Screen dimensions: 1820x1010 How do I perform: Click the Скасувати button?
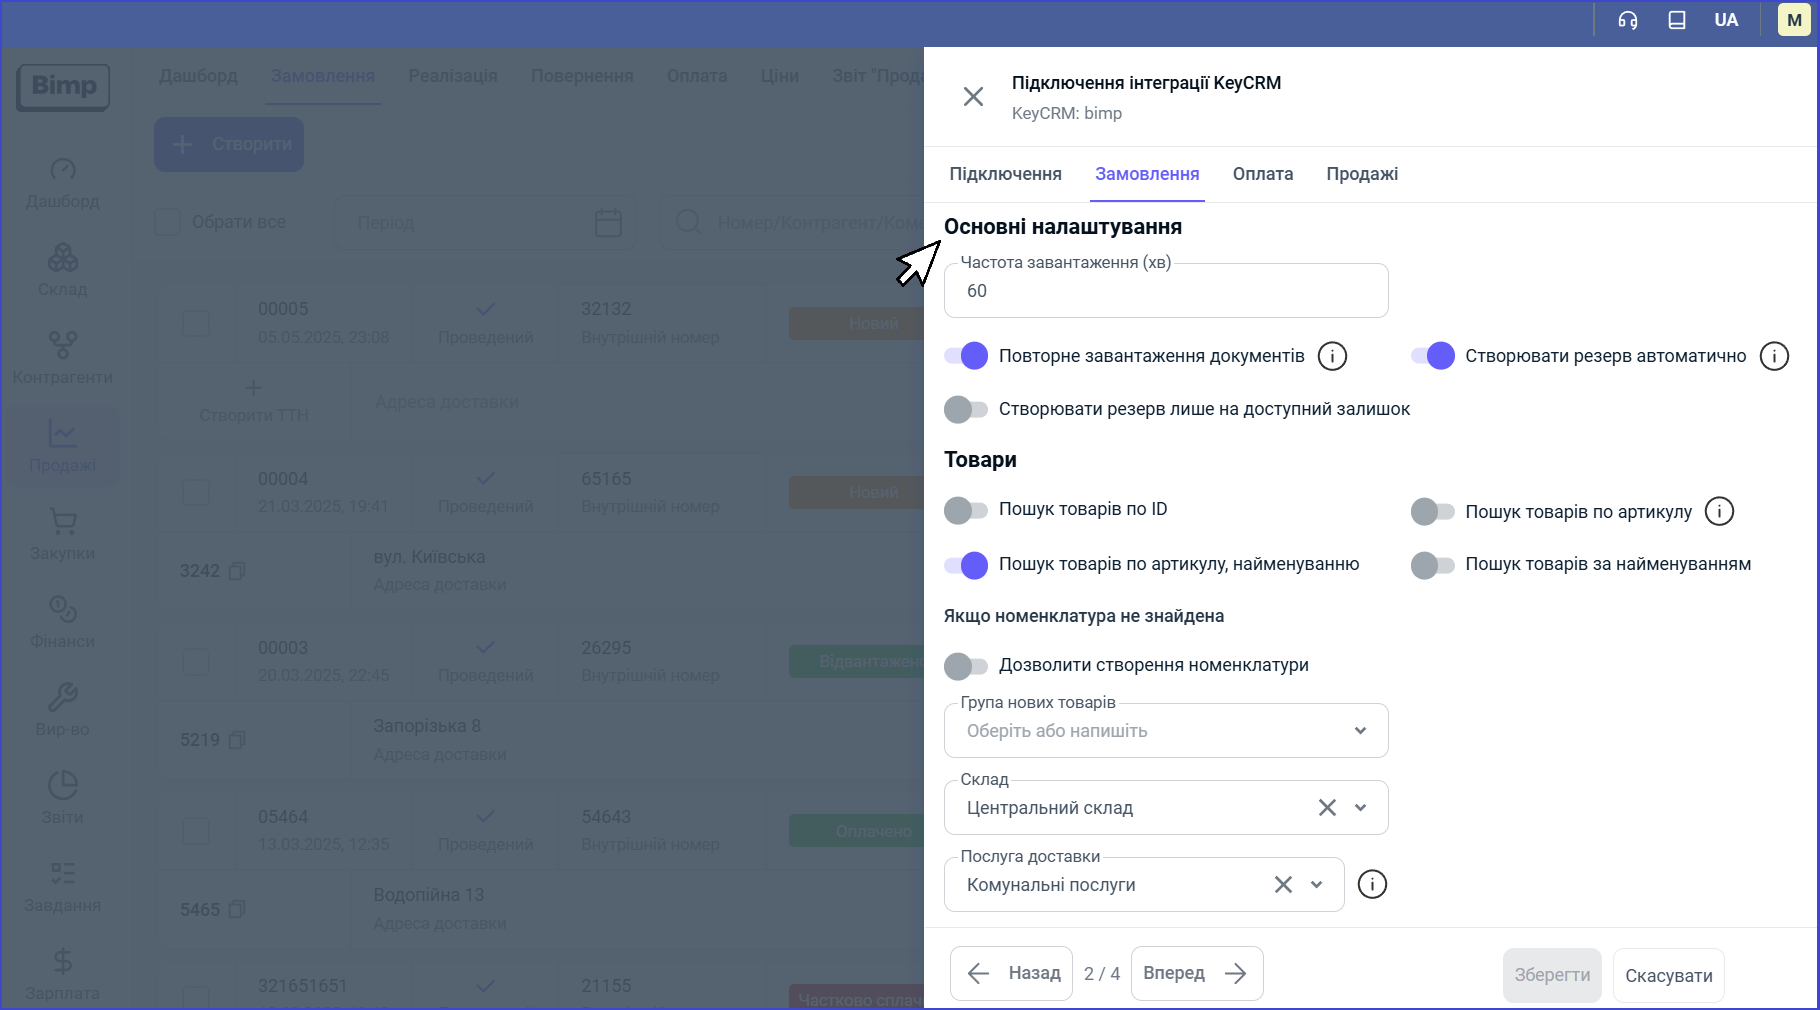pyautogui.click(x=1668, y=975)
